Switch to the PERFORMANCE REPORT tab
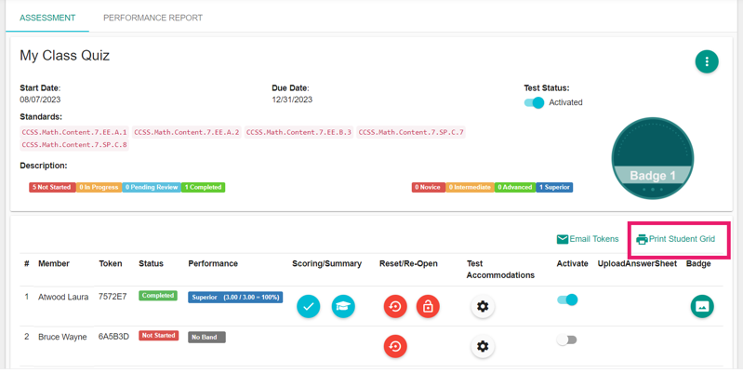The width and height of the screenshot is (744, 374). pos(153,18)
